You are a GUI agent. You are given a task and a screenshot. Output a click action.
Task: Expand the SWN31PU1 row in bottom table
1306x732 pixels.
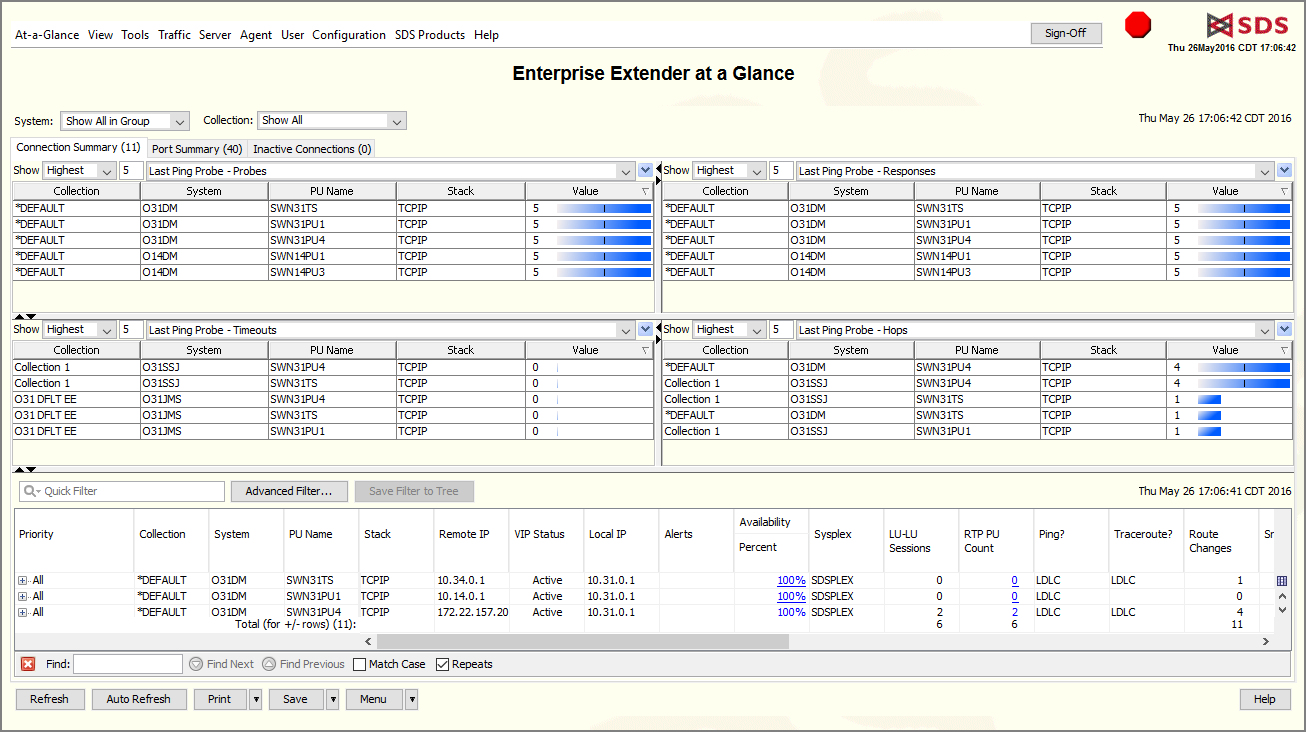(x=22, y=596)
